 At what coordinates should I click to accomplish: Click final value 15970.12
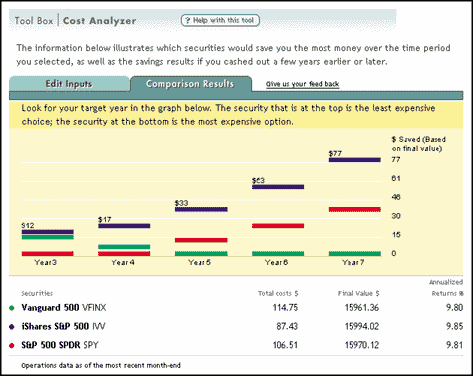pyautogui.click(x=362, y=345)
